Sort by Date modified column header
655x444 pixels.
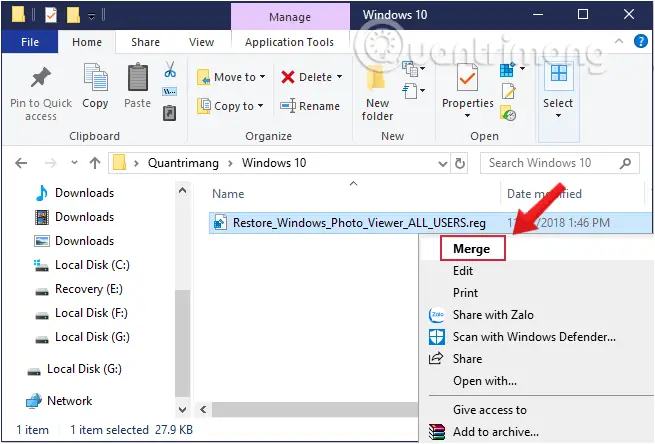pyautogui.click(x=544, y=194)
